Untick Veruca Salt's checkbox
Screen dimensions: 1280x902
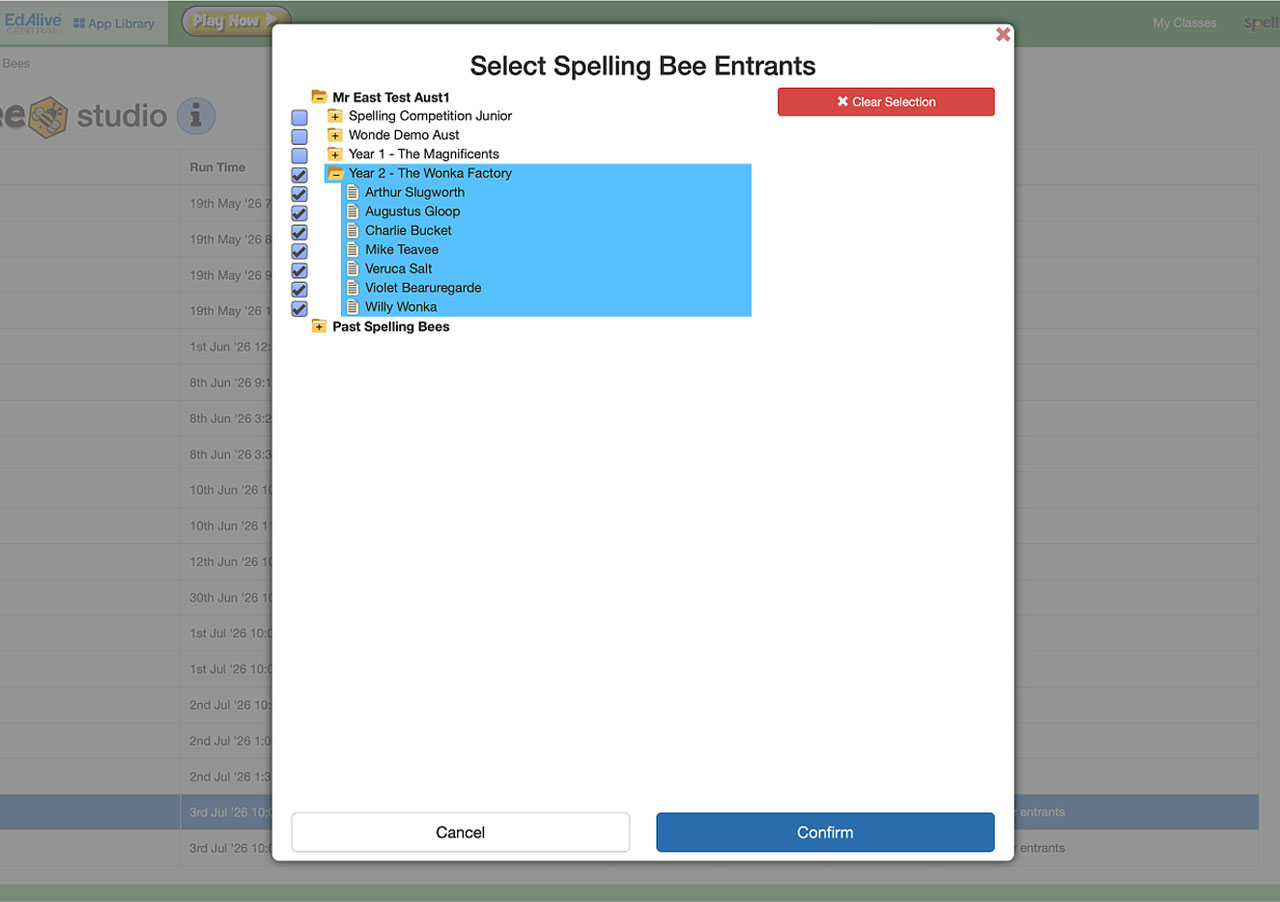coord(299,270)
